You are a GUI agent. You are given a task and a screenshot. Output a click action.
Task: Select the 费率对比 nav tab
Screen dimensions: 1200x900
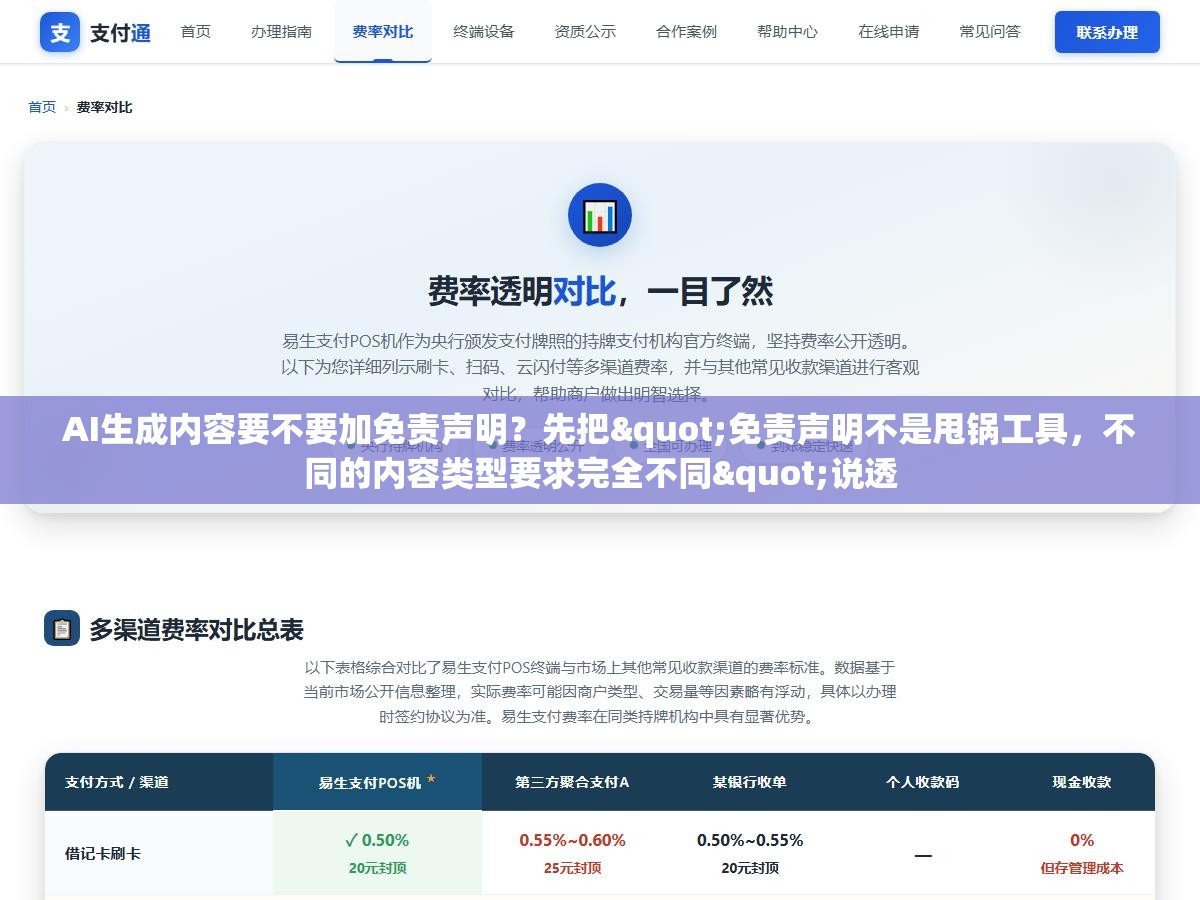coord(383,32)
